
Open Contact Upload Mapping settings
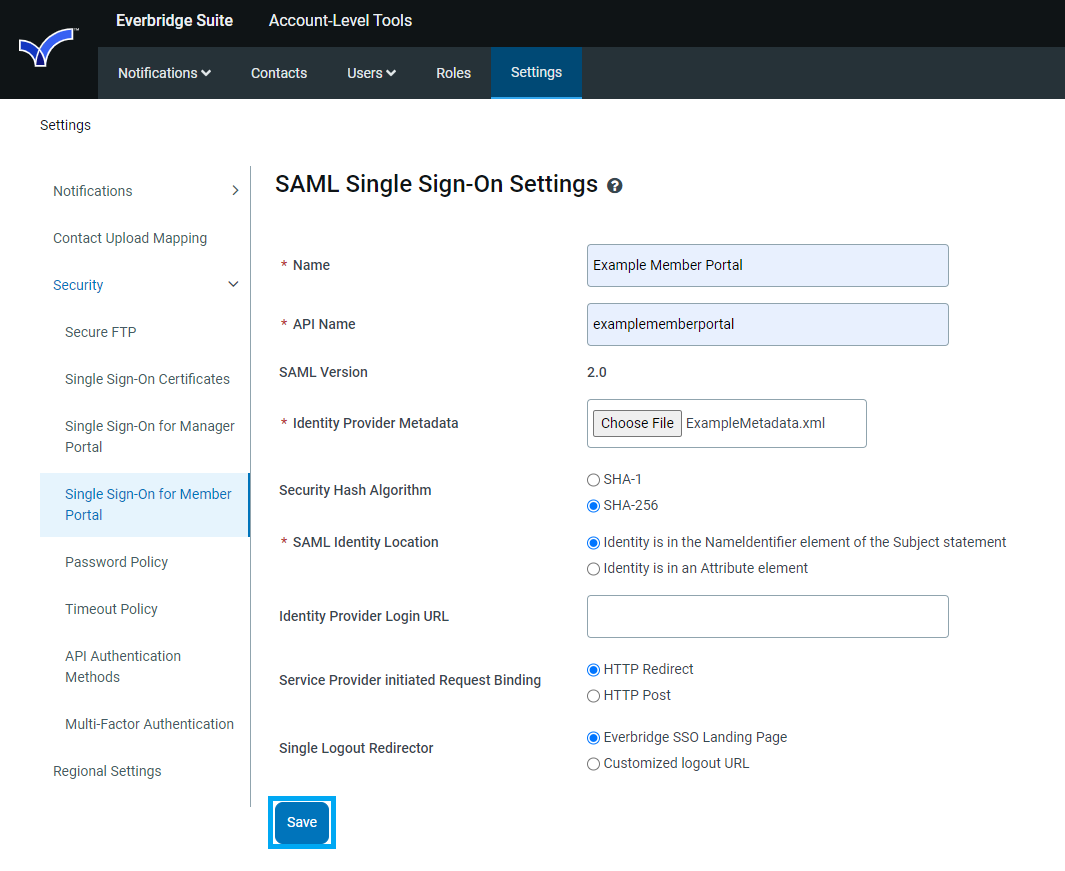(x=130, y=238)
